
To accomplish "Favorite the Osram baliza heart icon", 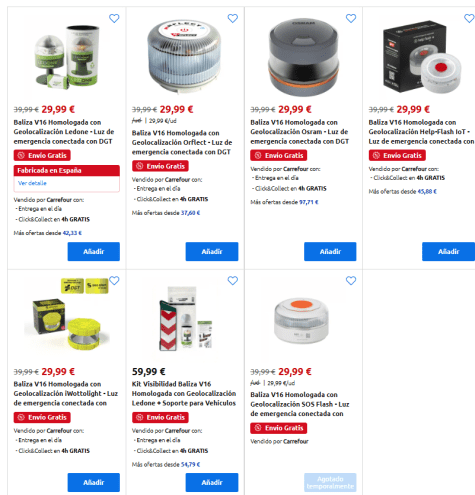I will coord(351,18).
